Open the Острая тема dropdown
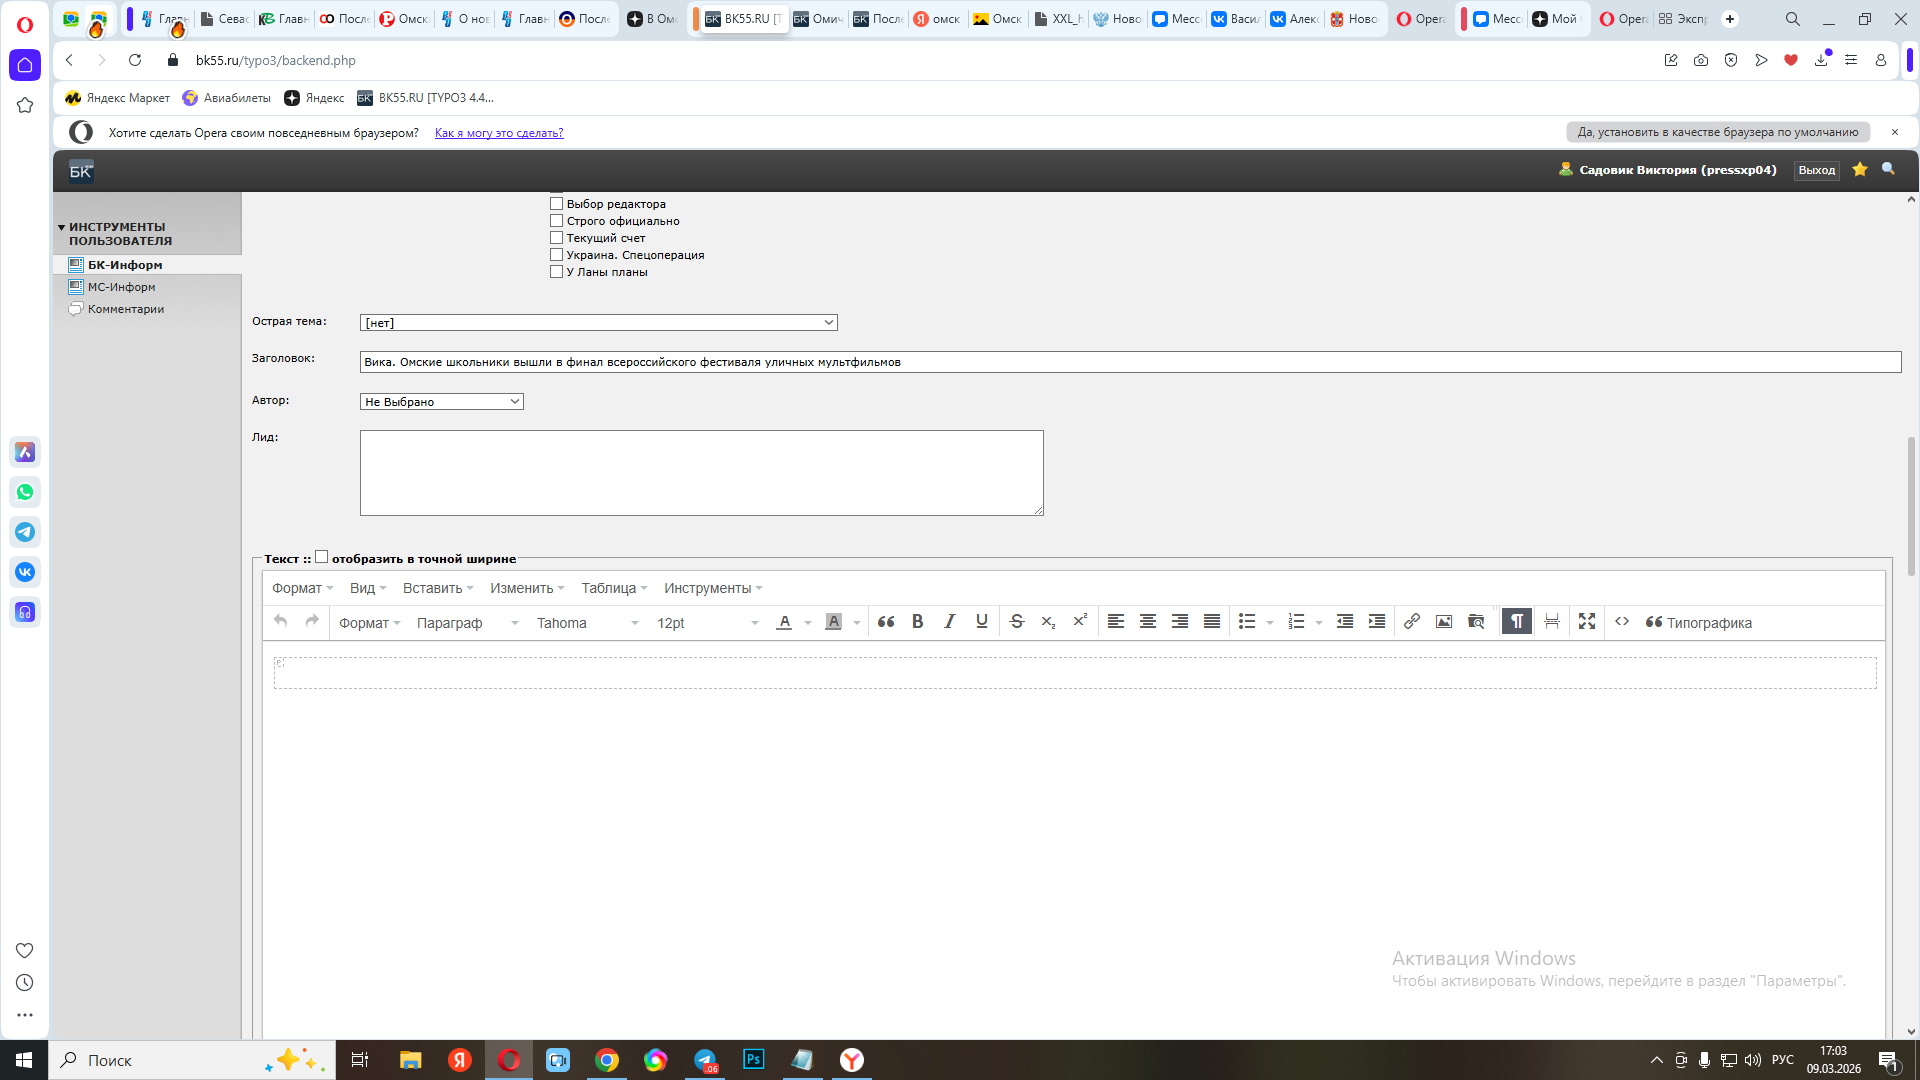This screenshot has height=1080, width=1920. pyautogui.click(x=598, y=323)
